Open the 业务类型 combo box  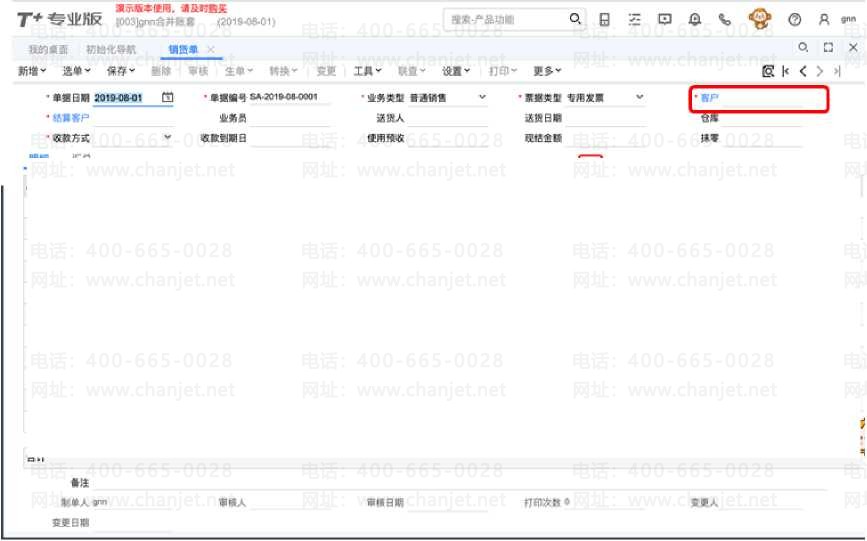click(x=448, y=97)
